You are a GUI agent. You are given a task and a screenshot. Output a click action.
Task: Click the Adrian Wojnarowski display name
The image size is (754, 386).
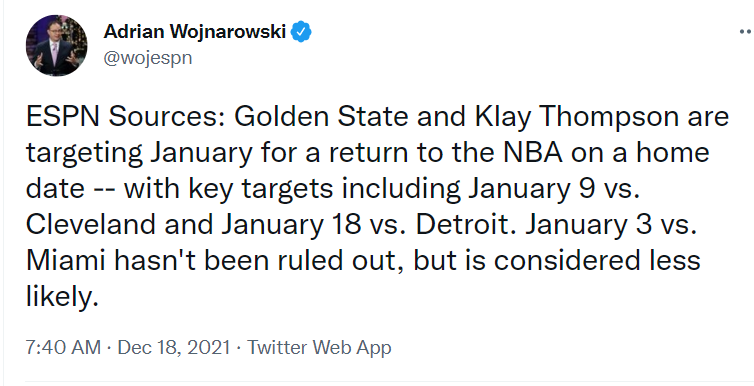point(195,32)
